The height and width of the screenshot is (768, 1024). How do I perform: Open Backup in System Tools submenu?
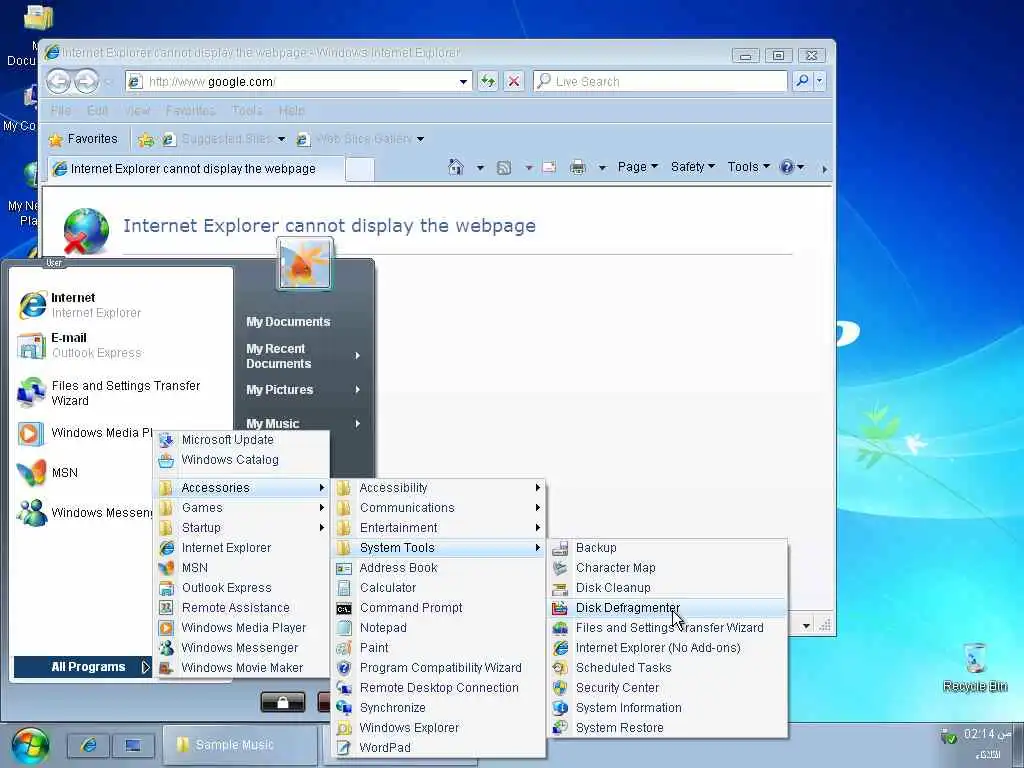pyautogui.click(x=667, y=547)
